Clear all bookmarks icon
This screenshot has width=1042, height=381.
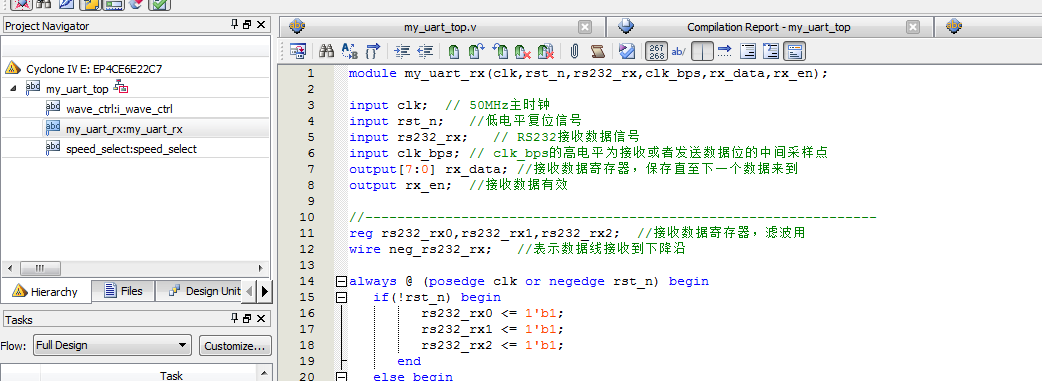pos(546,51)
